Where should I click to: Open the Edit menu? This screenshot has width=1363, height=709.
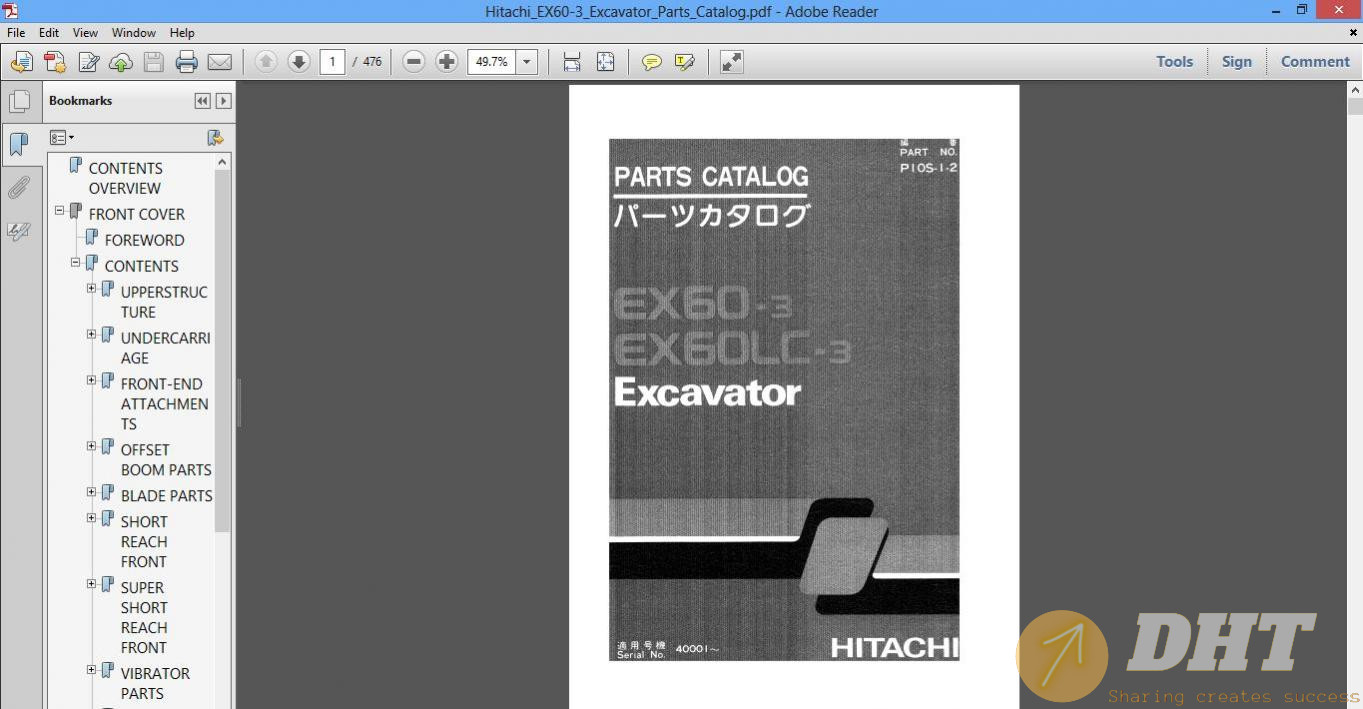(49, 33)
